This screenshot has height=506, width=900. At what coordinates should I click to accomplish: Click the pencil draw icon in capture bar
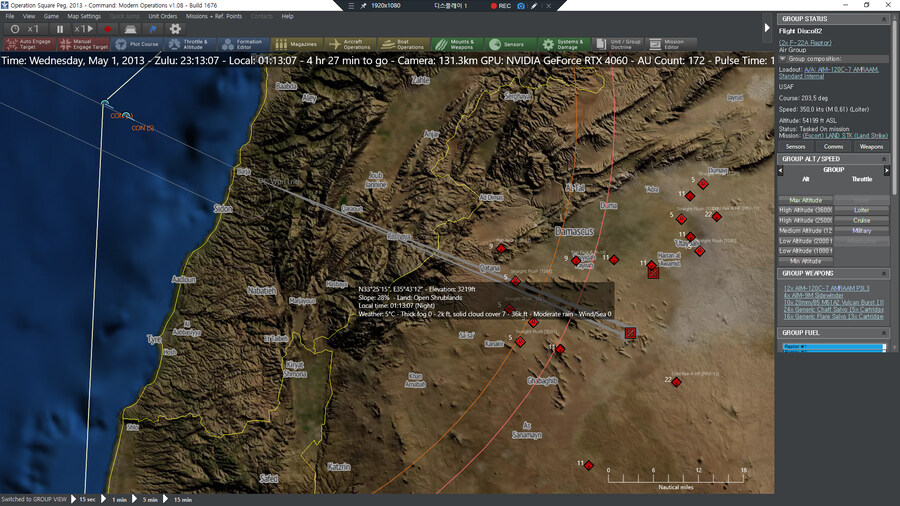pyautogui.click(x=534, y=6)
